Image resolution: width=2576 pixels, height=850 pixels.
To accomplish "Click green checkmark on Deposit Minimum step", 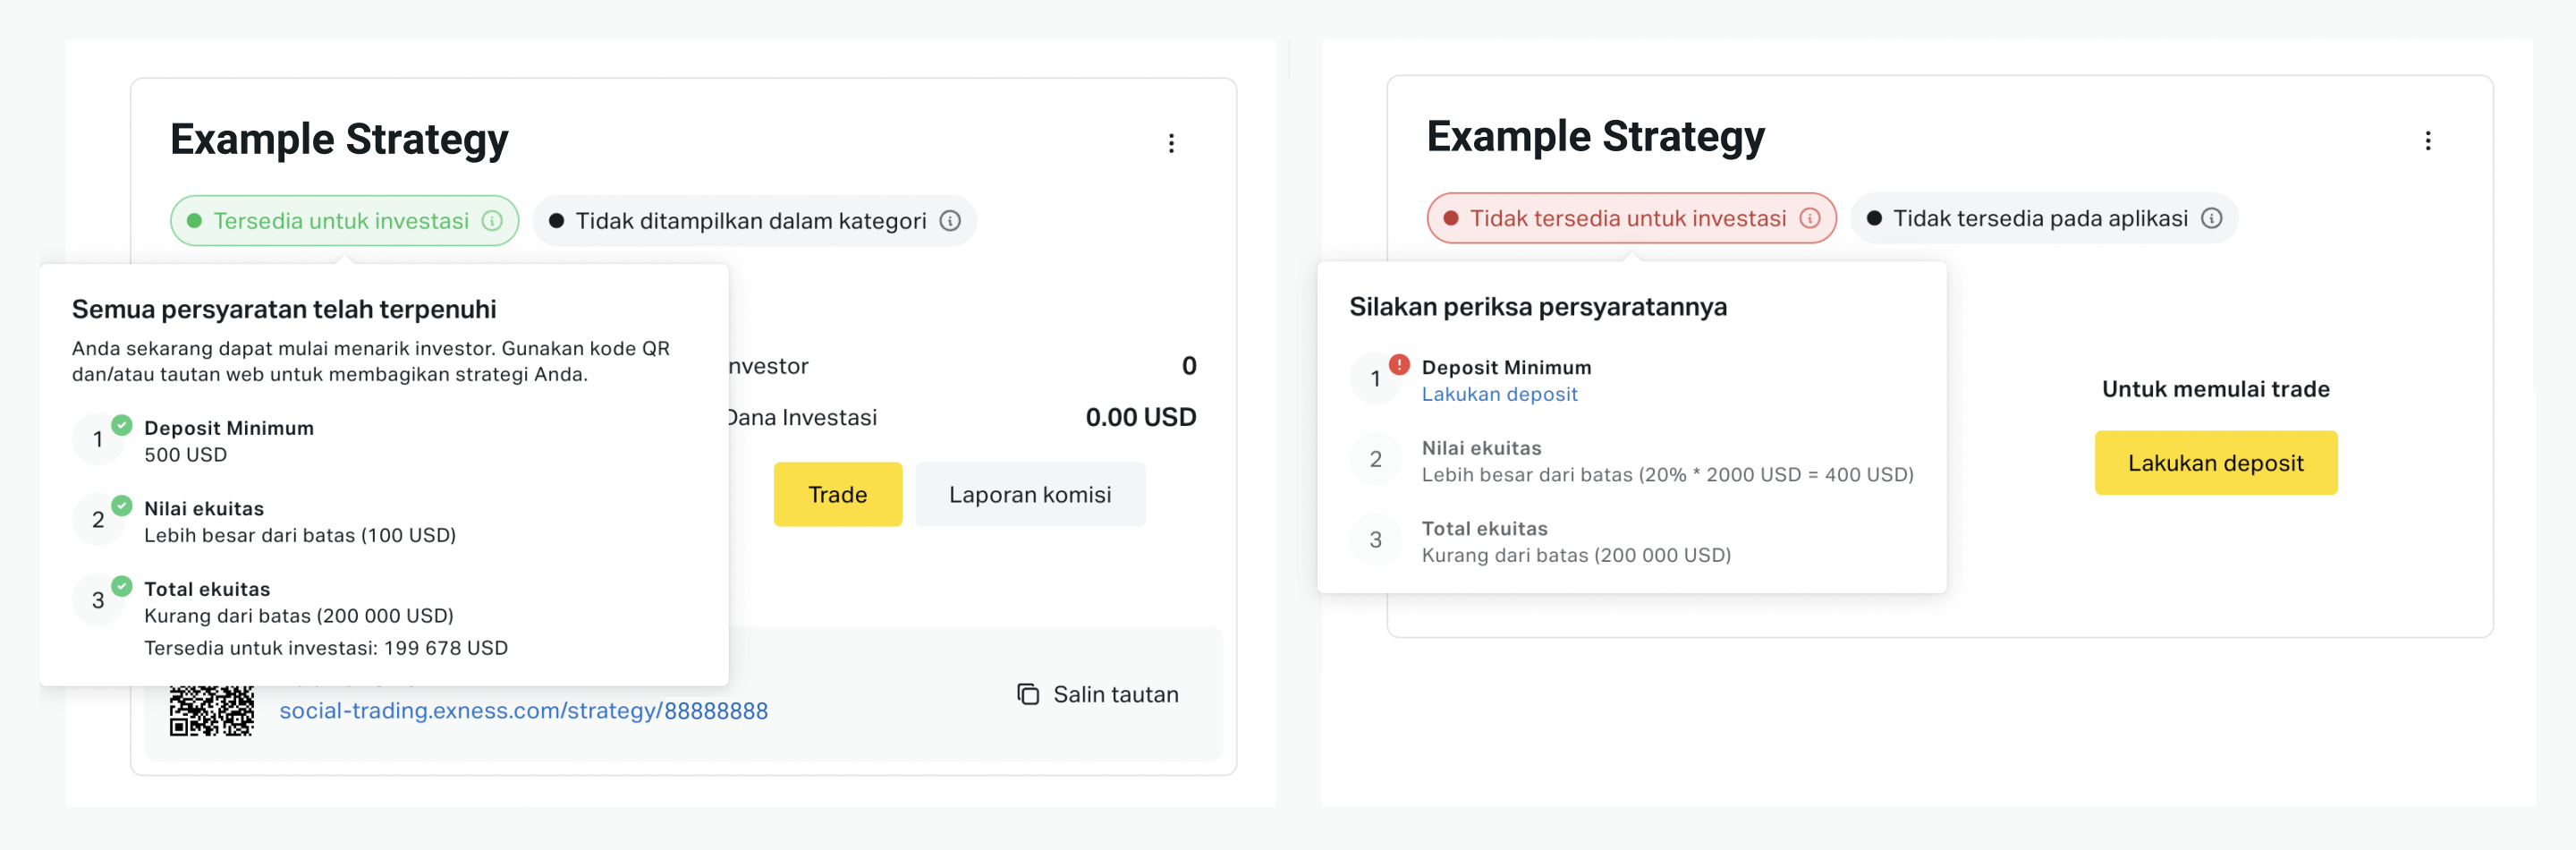I will [121, 425].
